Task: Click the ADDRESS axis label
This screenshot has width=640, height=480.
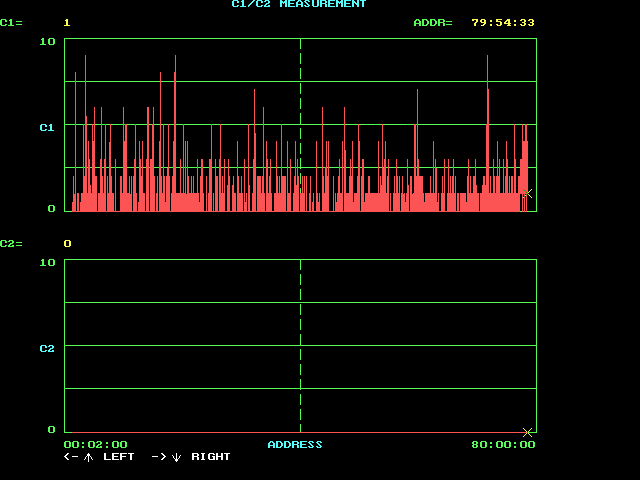Action: click(x=295, y=444)
